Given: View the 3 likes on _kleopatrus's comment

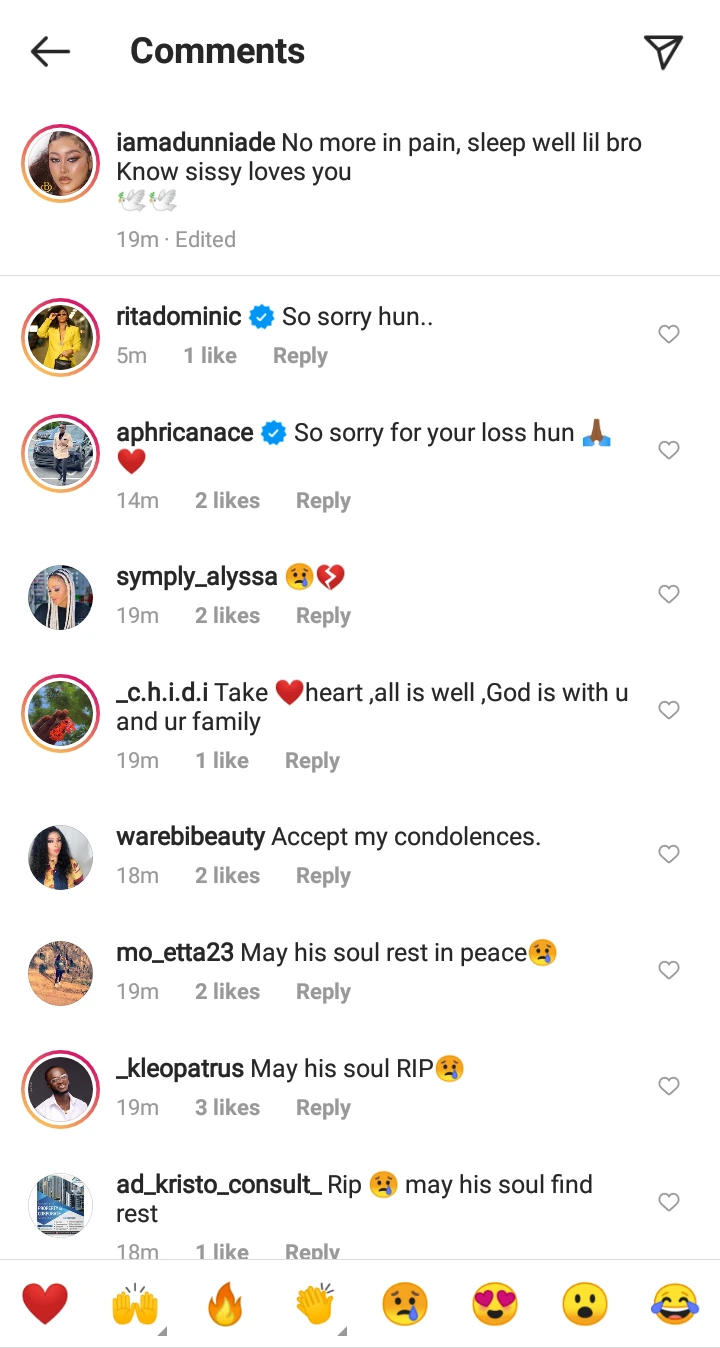Looking at the screenshot, I should click(x=227, y=1108).
